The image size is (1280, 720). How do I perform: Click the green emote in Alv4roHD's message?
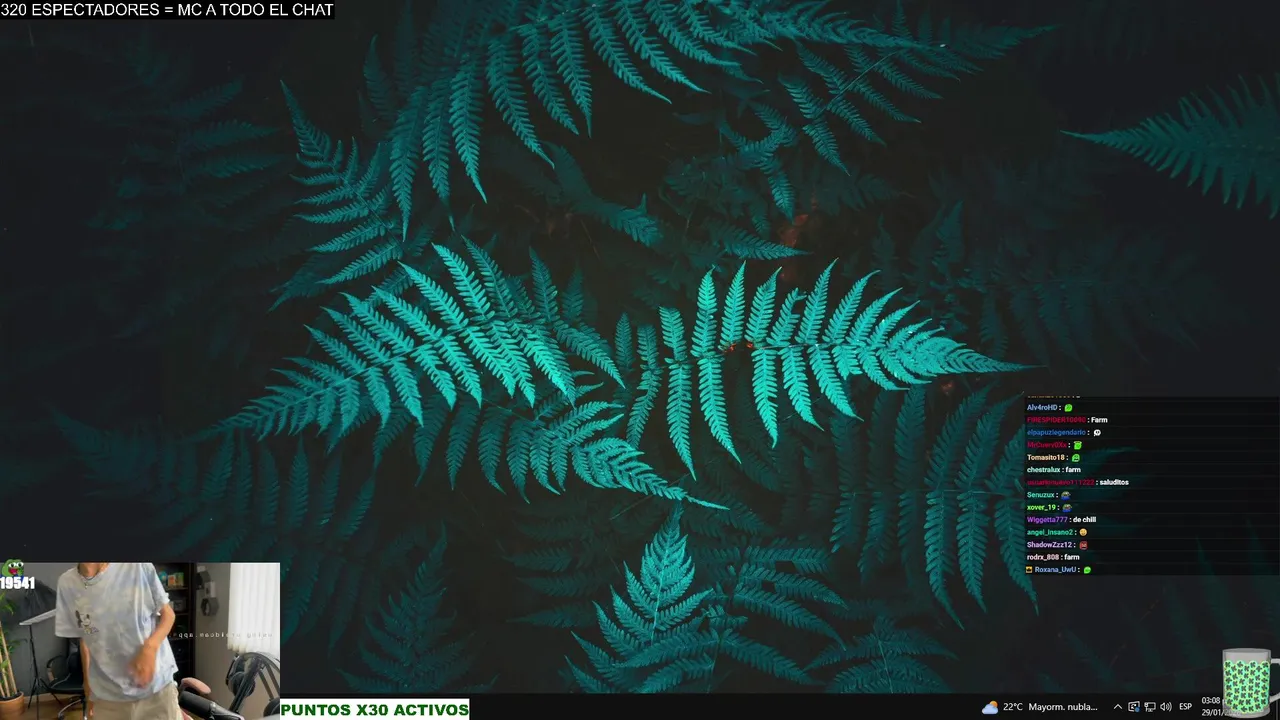[x=1068, y=408]
